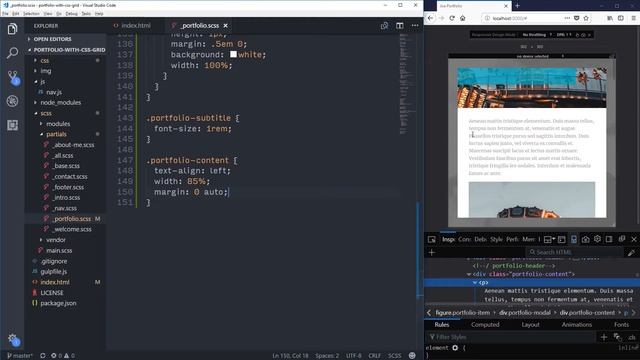Collapse the portfolio-content div node in Inspector
640x360 pixels.
(469, 274)
